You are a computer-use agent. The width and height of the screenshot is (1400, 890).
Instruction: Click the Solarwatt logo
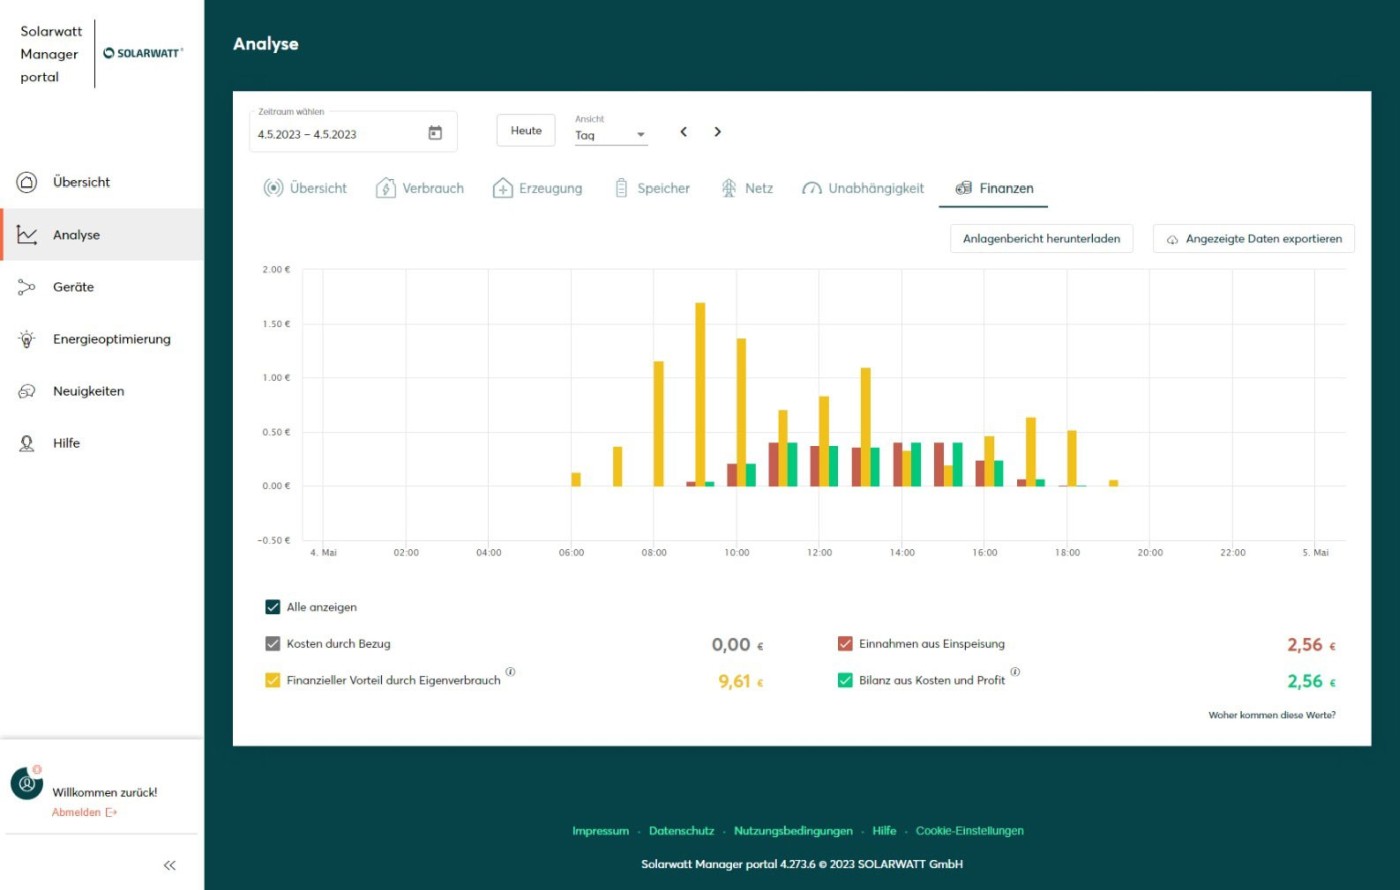[x=143, y=53]
